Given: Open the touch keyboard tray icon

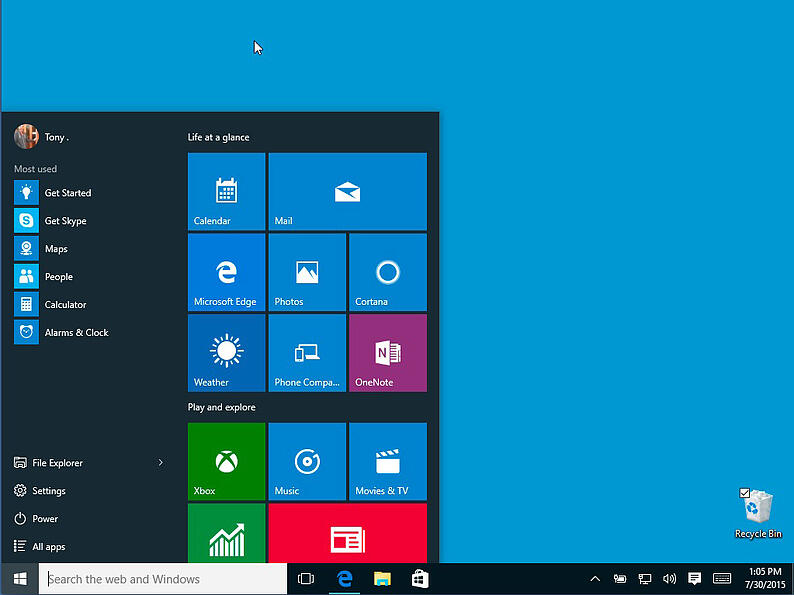Looking at the screenshot, I should pos(722,578).
